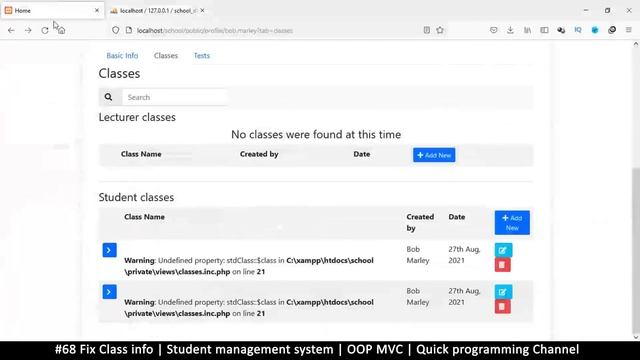This screenshot has height=360, width=640.
Task: Click the round extension icon beside the menu
Action: (612, 30)
